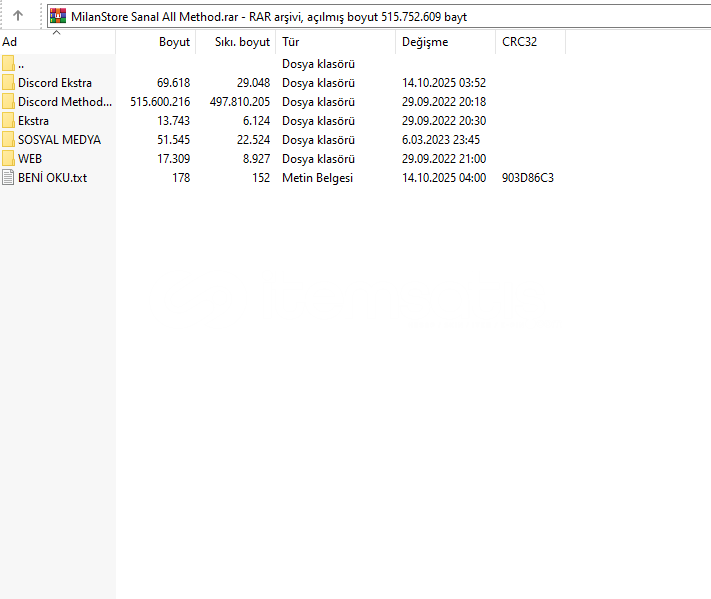Screen dimensions: 711x599
Task: Select the 'Discord Method...' row name
Action: 65,102
